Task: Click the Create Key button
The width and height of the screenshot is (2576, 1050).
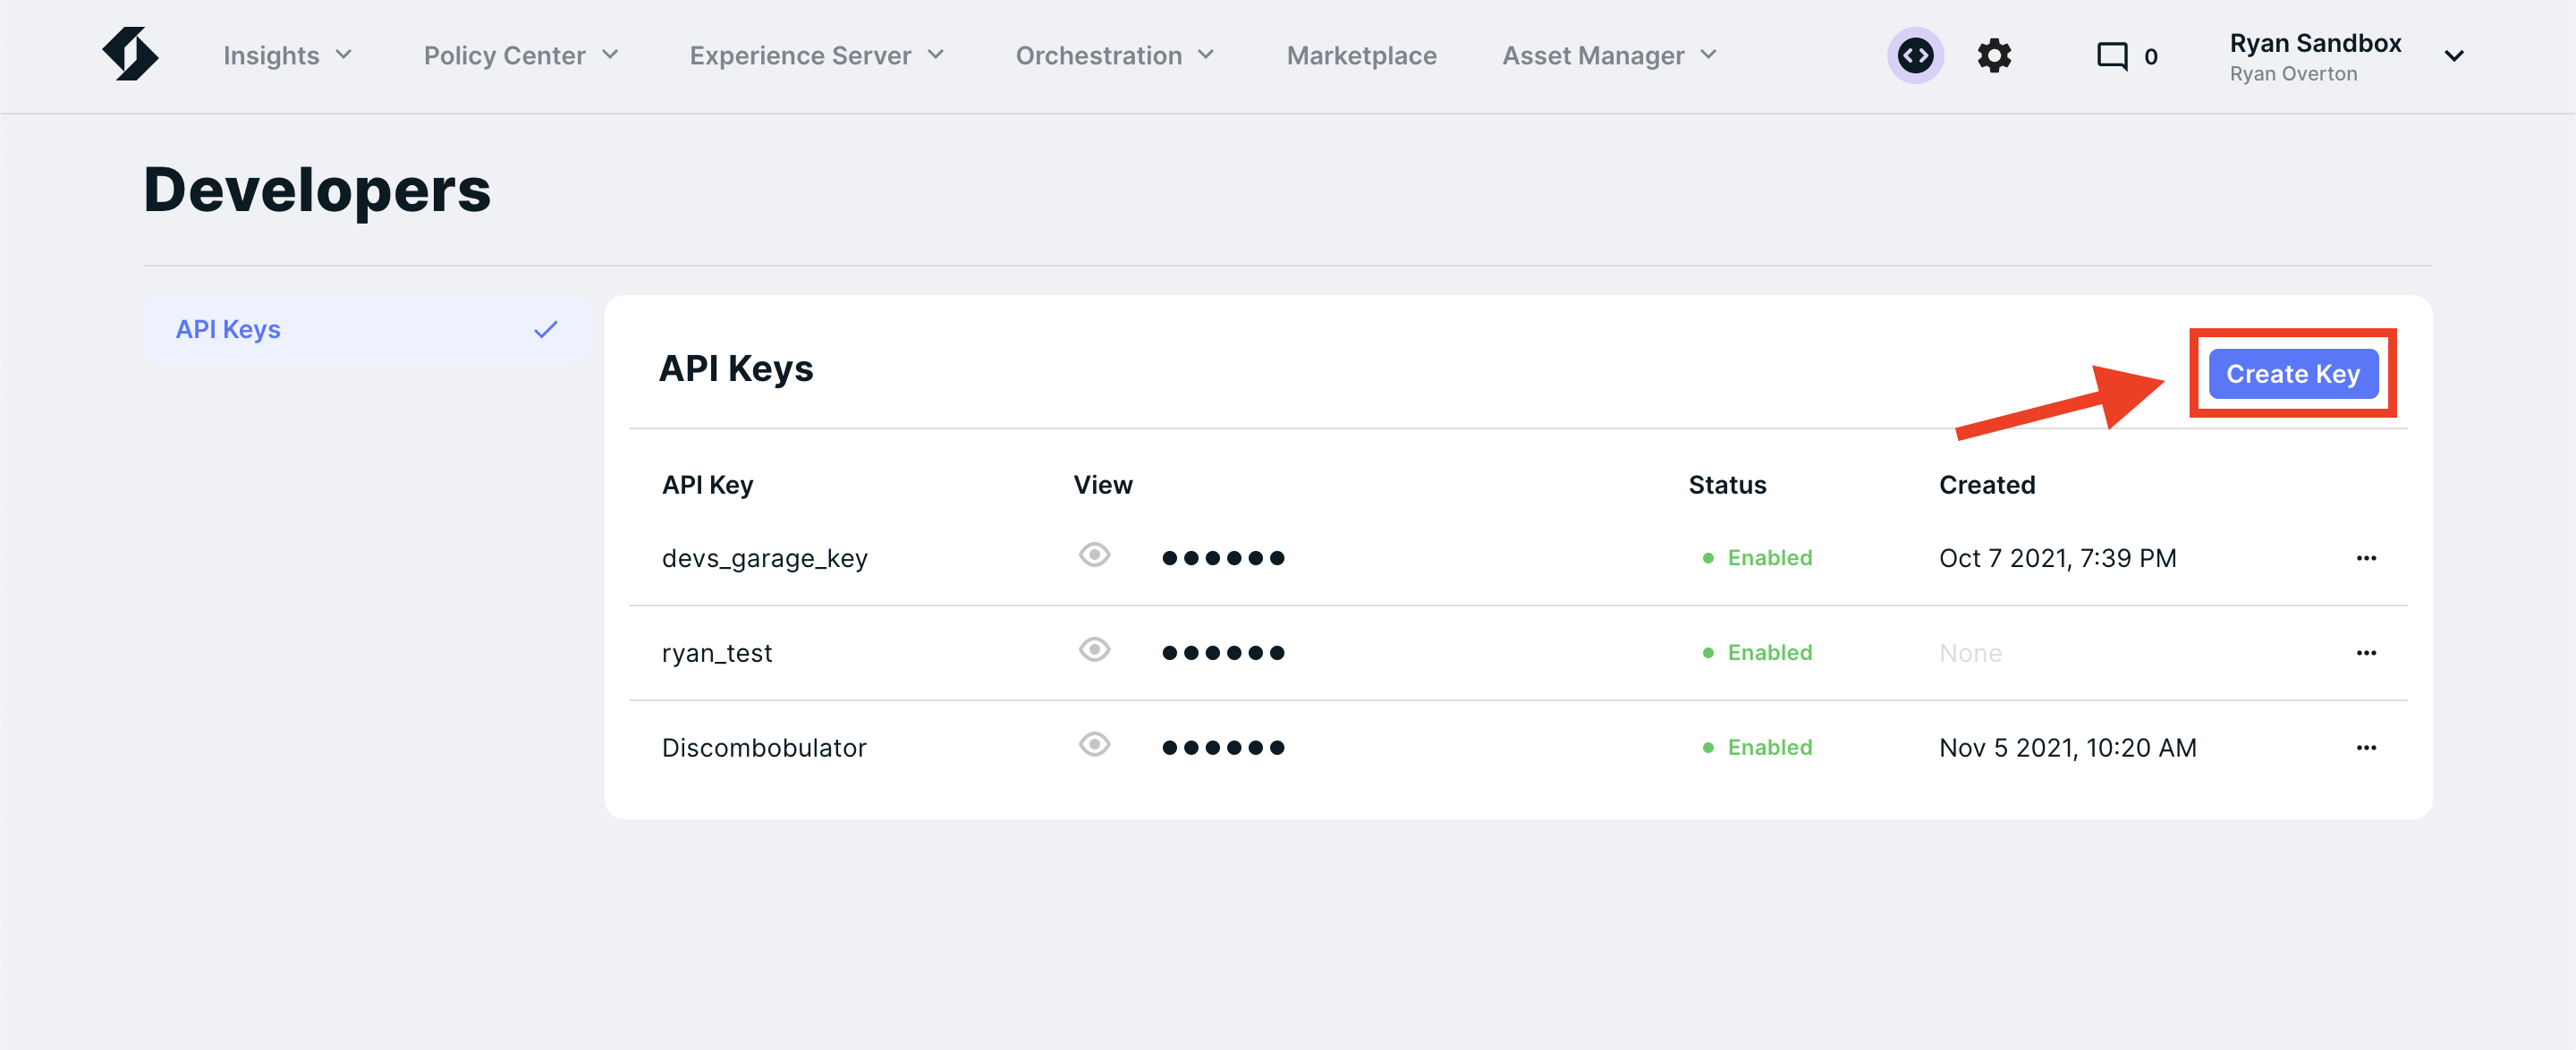Action: (2292, 374)
